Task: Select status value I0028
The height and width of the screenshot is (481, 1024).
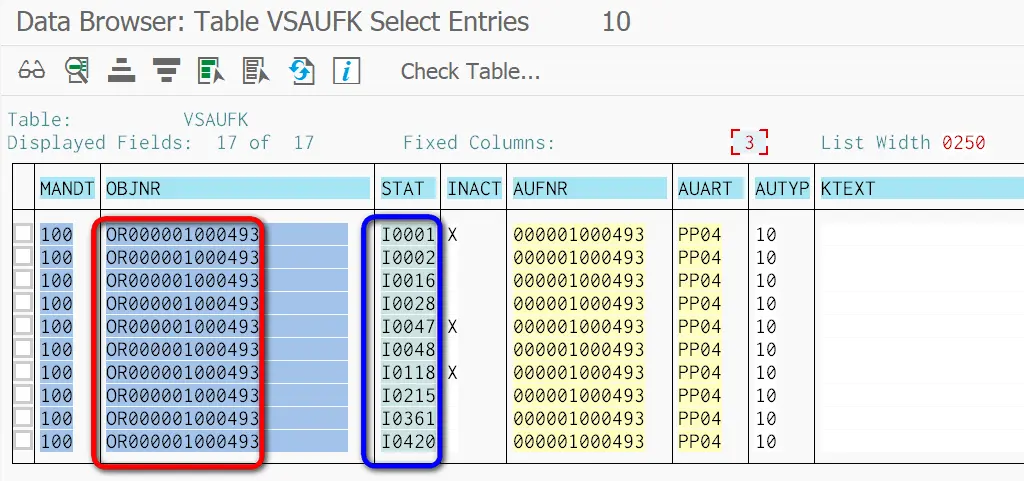Action: 408,303
